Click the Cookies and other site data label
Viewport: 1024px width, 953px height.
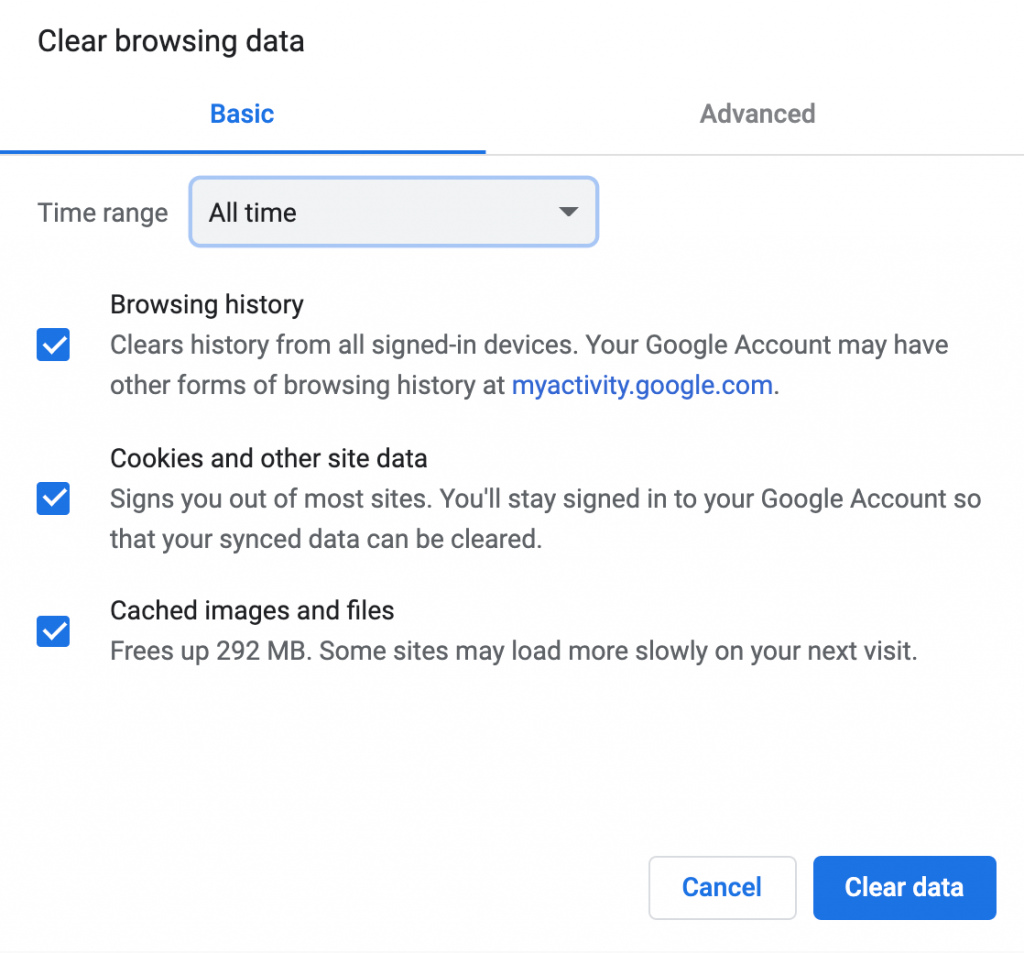coord(268,458)
